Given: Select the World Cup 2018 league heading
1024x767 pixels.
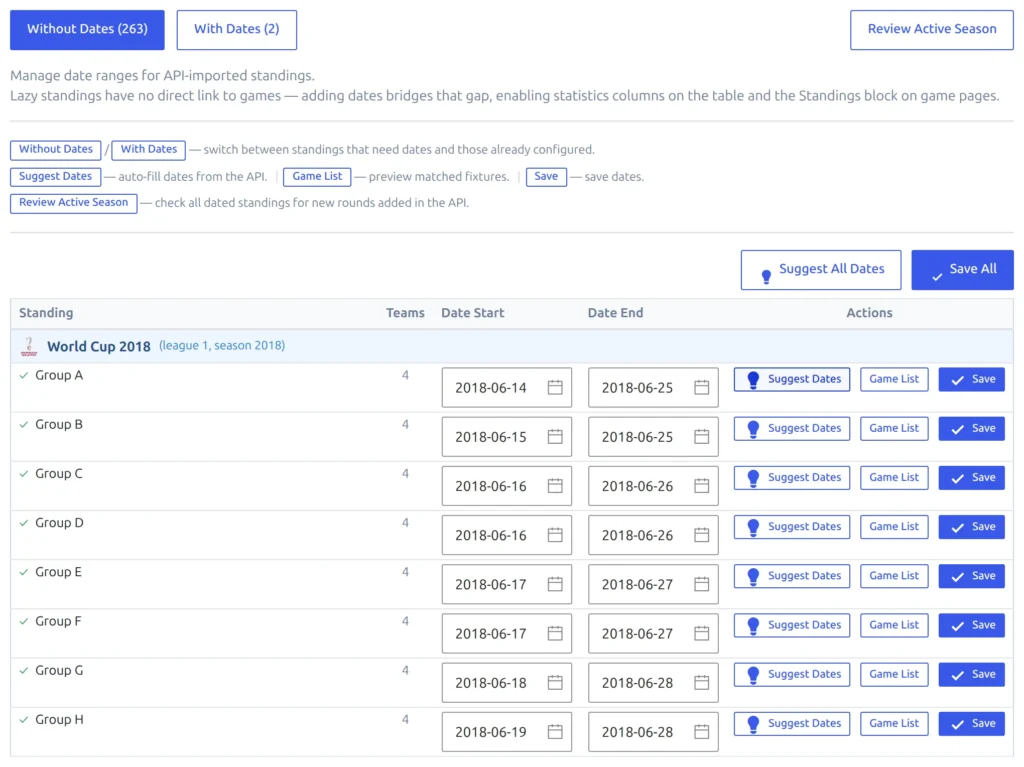Looking at the screenshot, I should click(99, 346).
